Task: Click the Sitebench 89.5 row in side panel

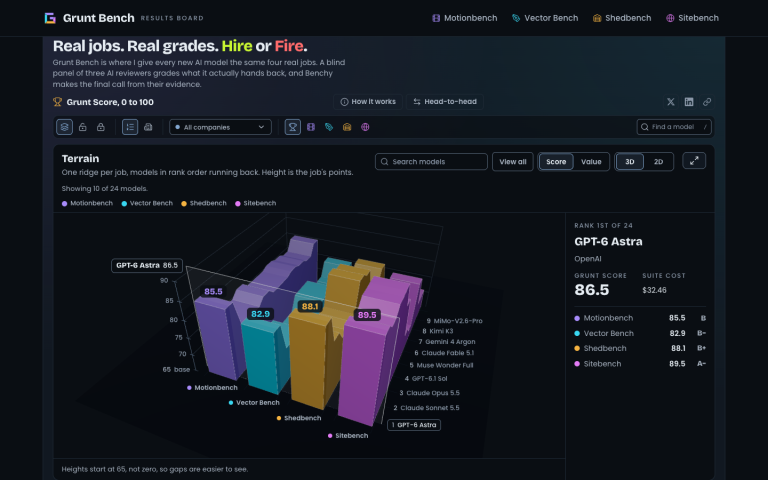Action: [x=640, y=364]
